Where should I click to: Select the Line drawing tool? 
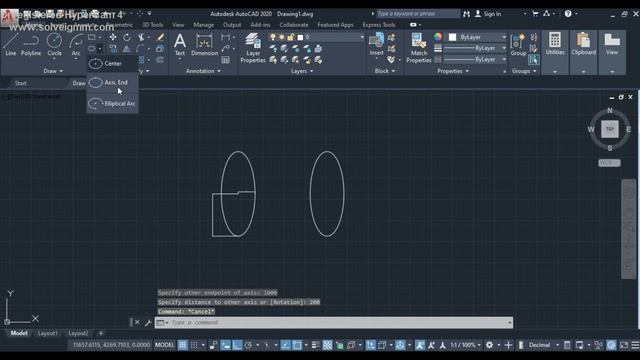[x=11, y=44]
